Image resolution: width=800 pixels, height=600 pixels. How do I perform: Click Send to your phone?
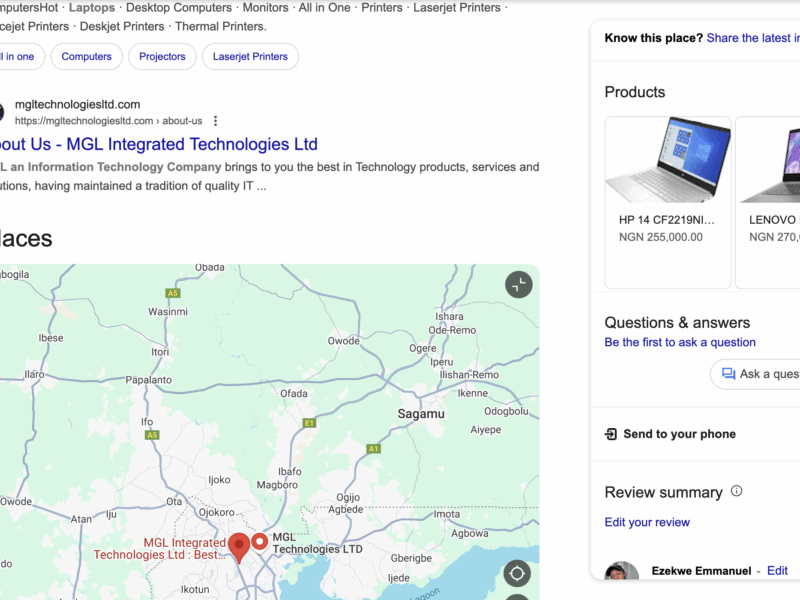[680, 434]
